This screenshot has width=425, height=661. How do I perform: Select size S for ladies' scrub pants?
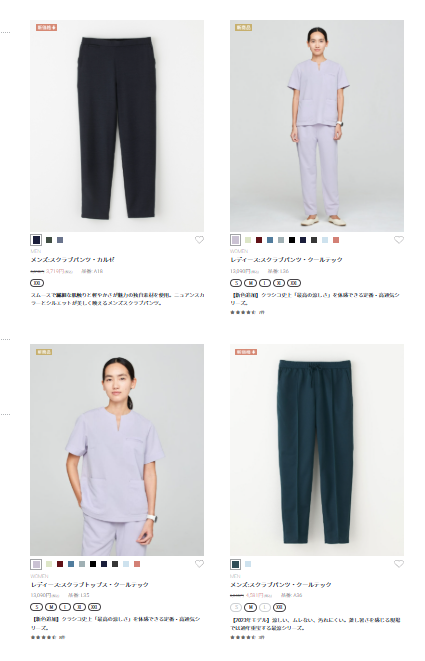click(x=237, y=283)
